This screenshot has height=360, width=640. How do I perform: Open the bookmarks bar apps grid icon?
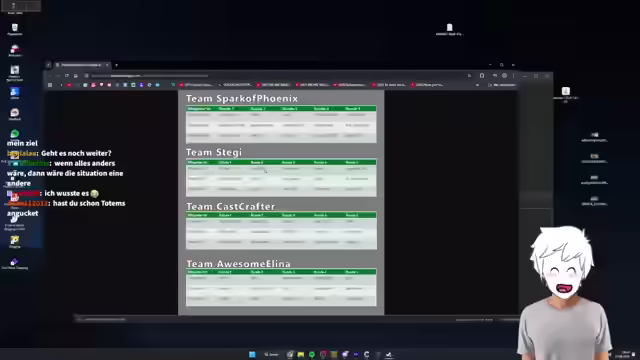coord(50,85)
